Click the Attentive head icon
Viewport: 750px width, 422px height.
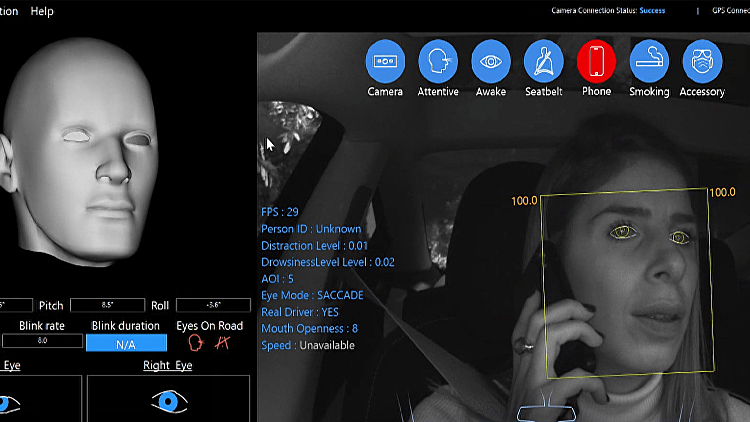tap(438, 61)
